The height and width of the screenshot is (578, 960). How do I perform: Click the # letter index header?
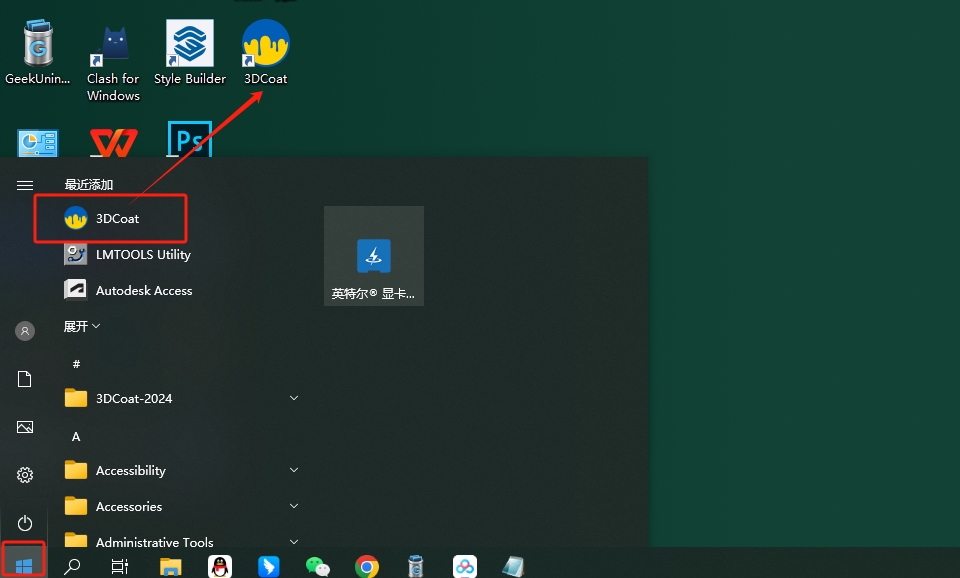click(77, 364)
